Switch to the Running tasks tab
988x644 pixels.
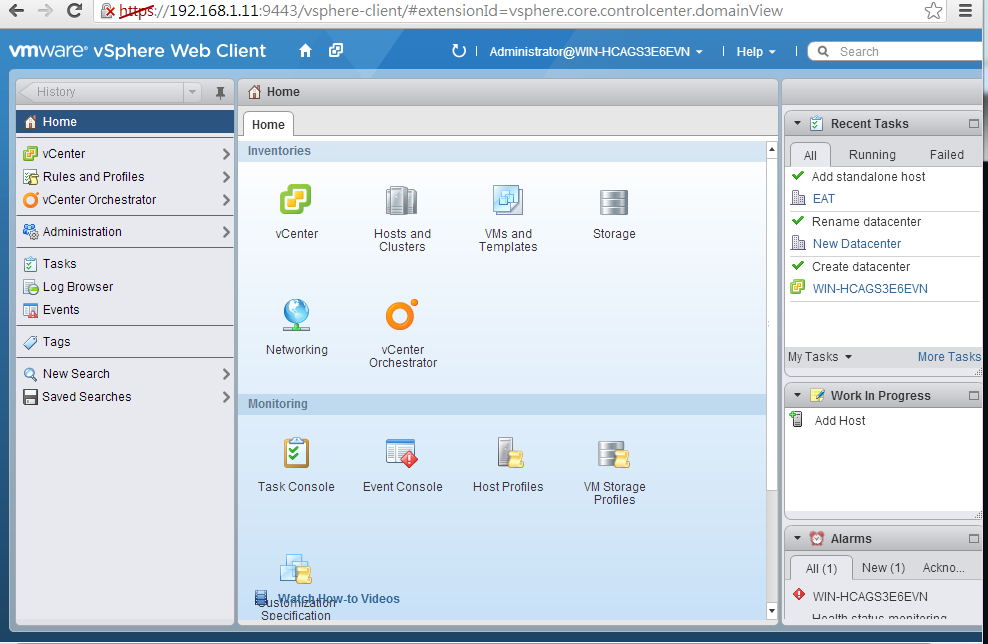pos(872,155)
